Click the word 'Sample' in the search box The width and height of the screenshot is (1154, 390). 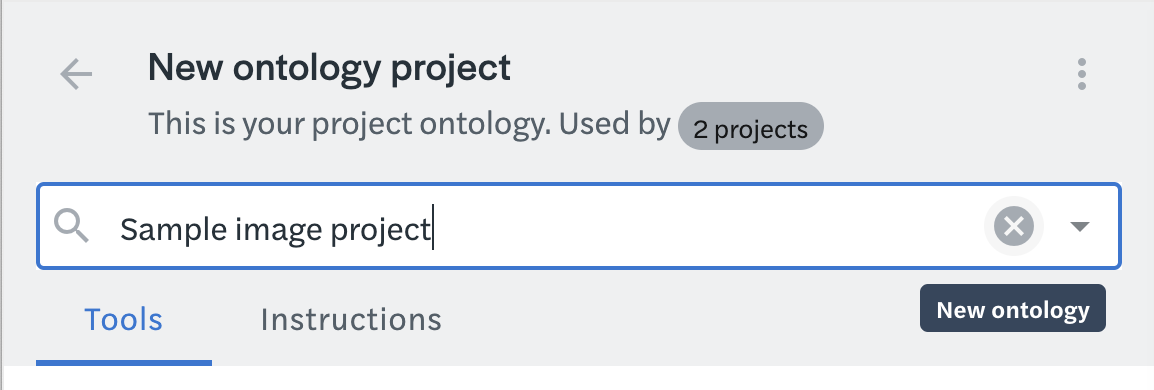click(x=173, y=230)
